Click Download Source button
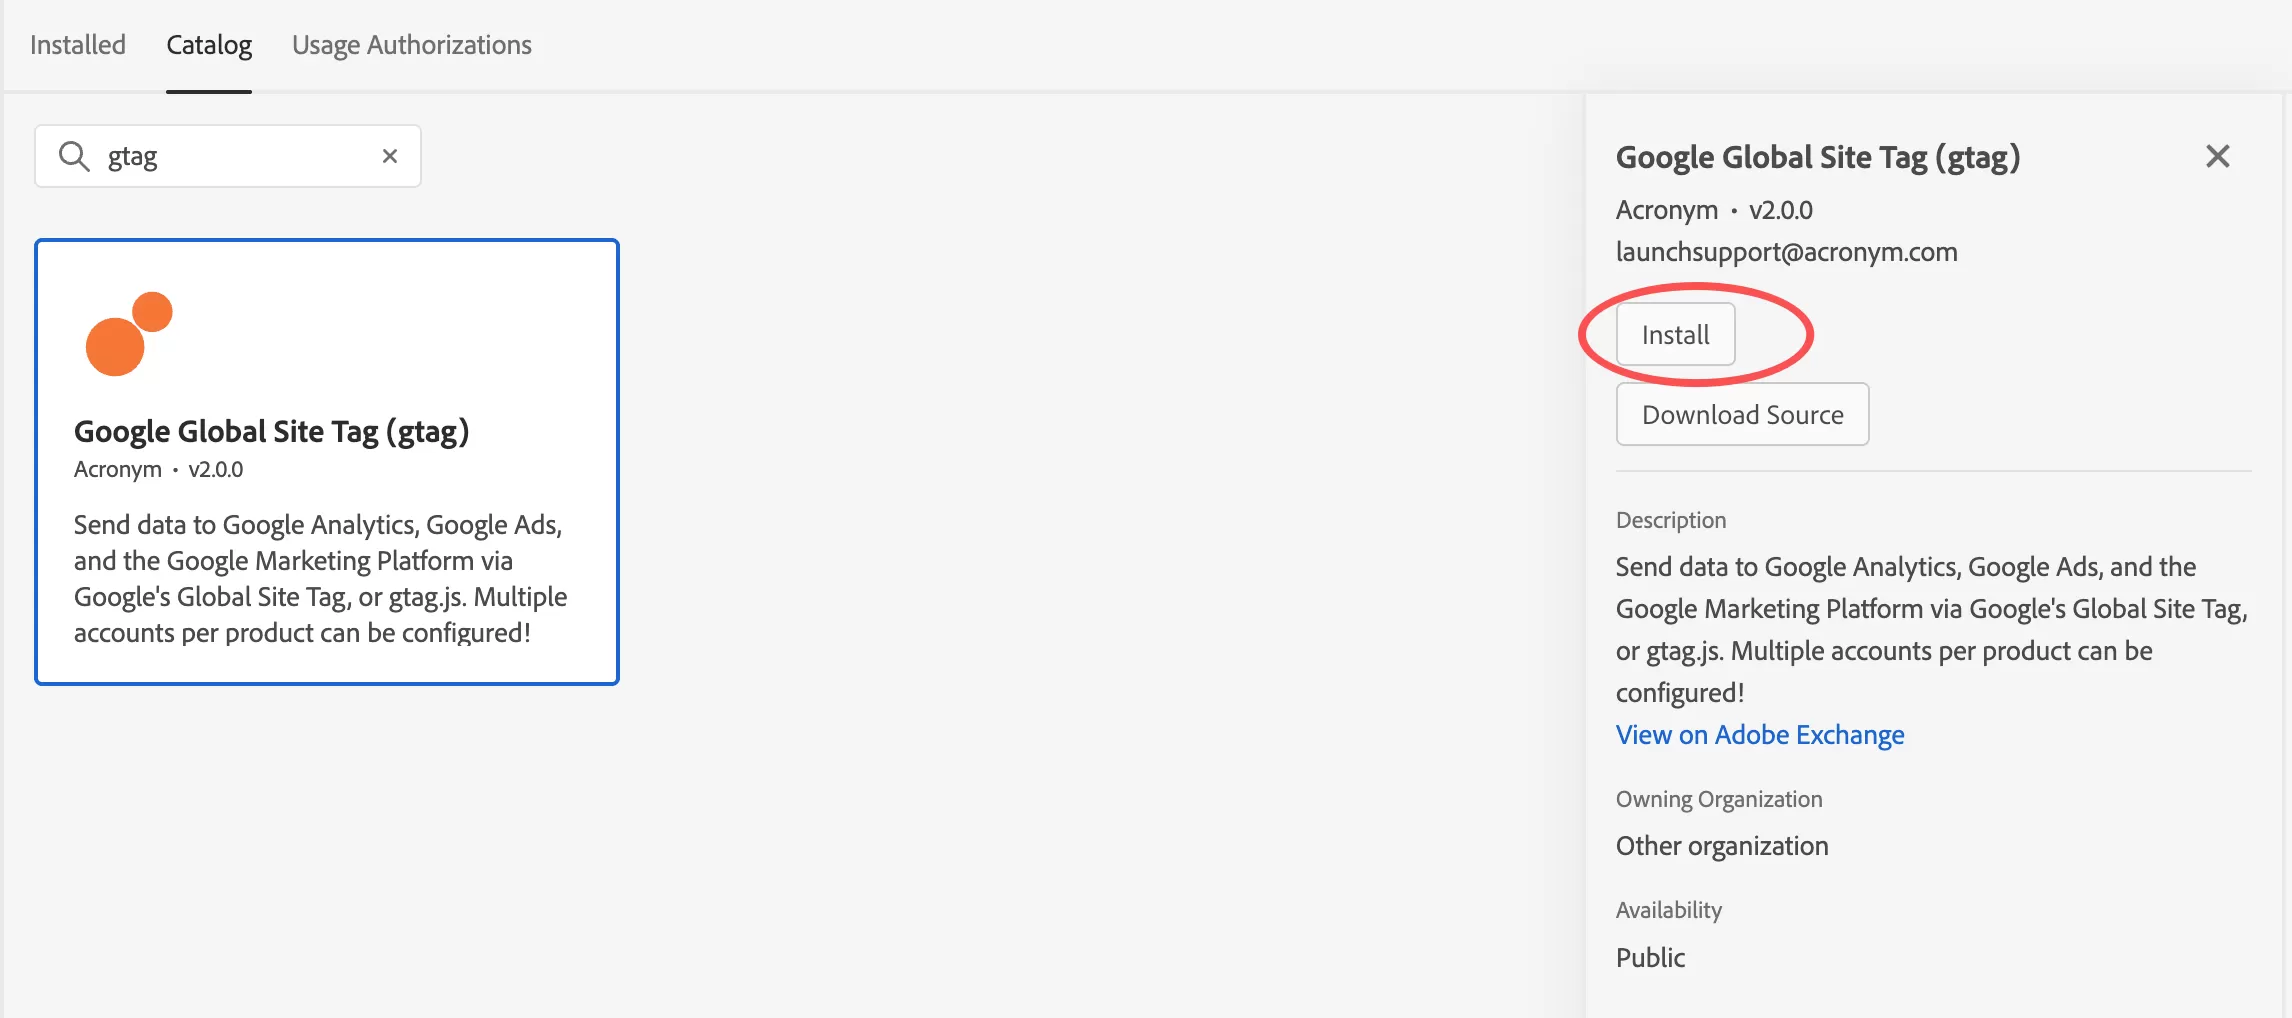The height and width of the screenshot is (1018, 2292). pos(1743,414)
